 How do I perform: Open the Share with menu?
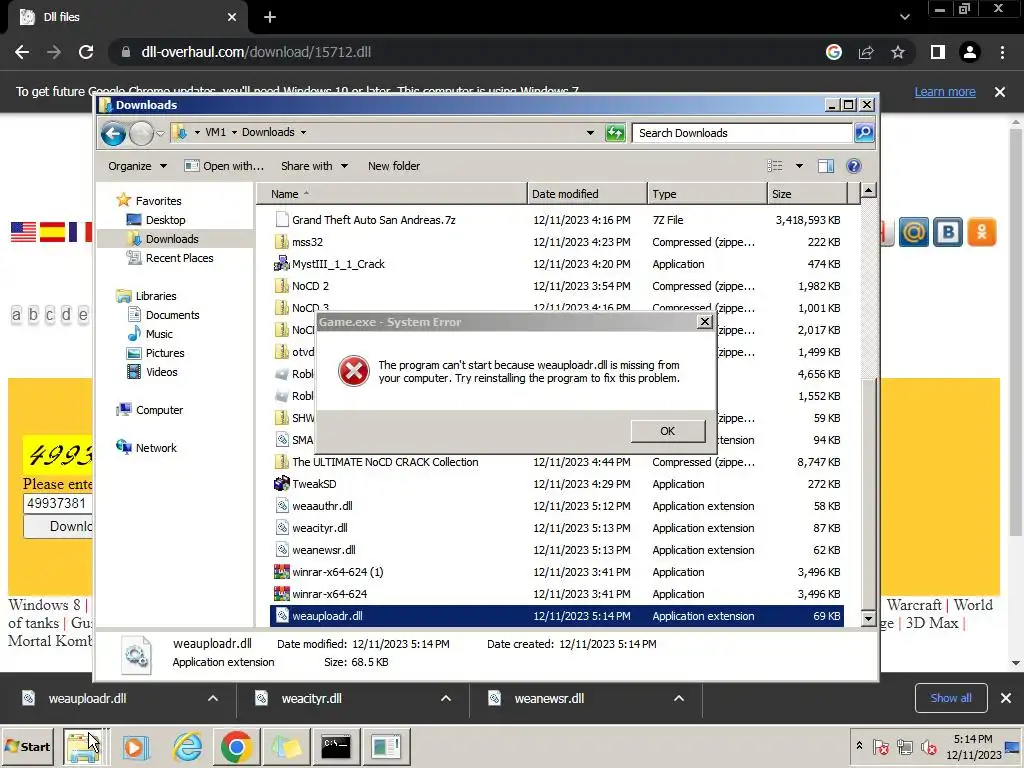314,166
